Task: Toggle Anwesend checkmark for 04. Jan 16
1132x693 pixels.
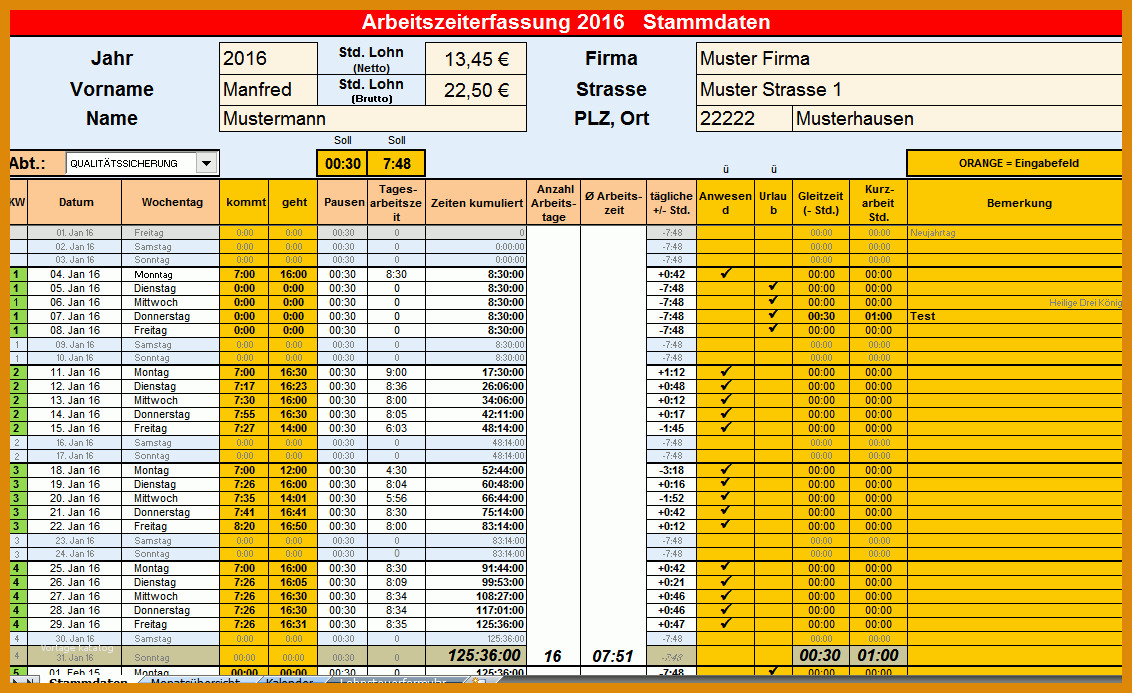Action: click(x=725, y=273)
